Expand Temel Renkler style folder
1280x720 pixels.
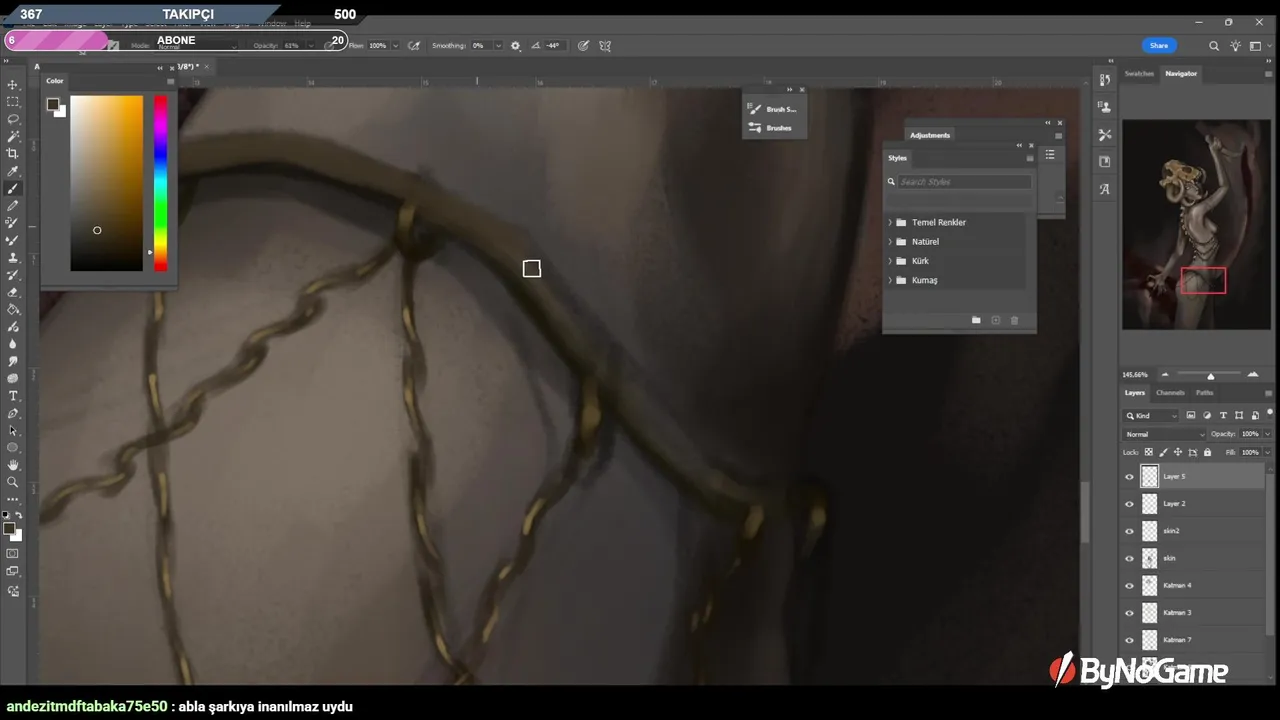pyautogui.click(x=890, y=222)
